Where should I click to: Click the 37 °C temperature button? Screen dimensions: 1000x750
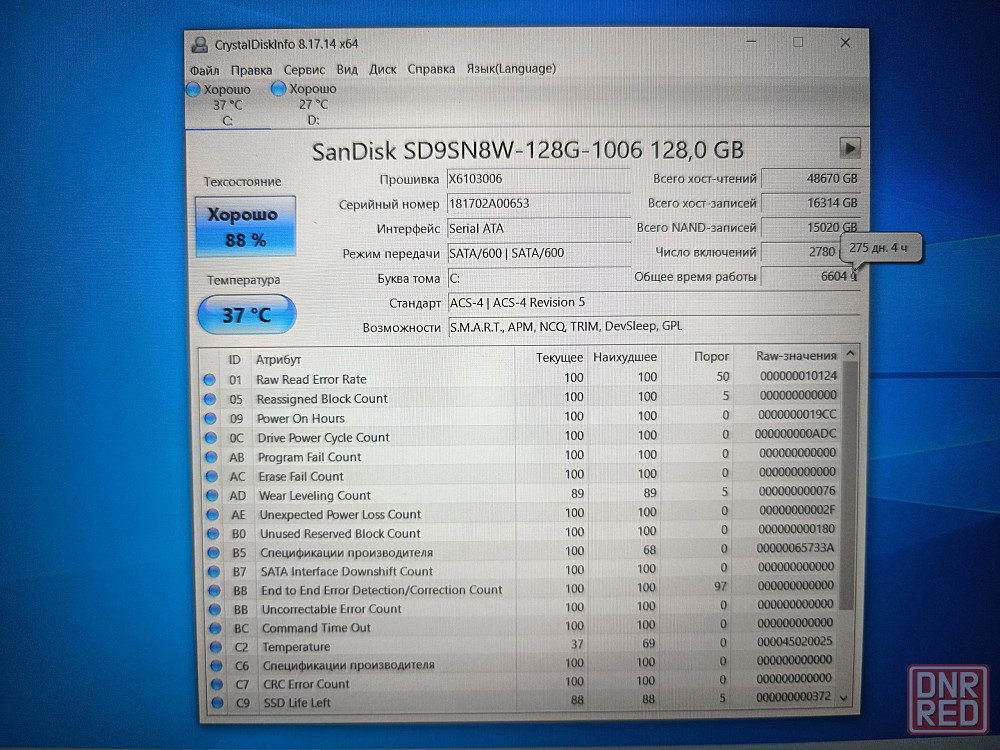click(x=247, y=314)
